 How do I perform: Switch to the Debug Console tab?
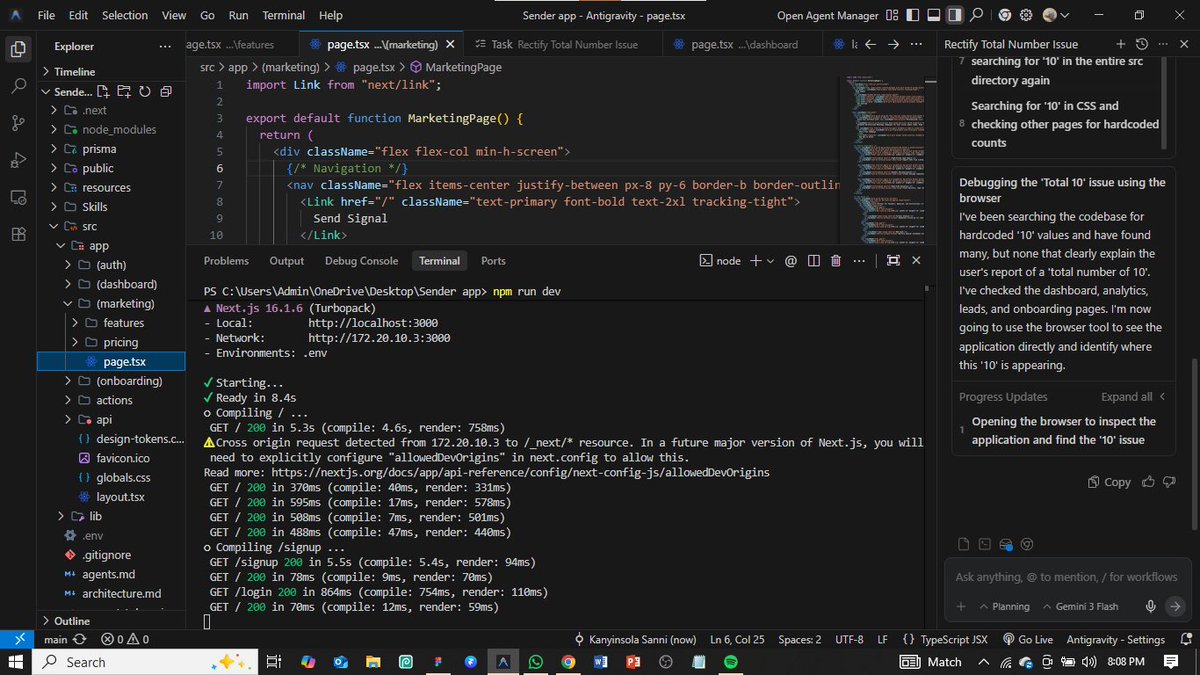click(x=361, y=260)
